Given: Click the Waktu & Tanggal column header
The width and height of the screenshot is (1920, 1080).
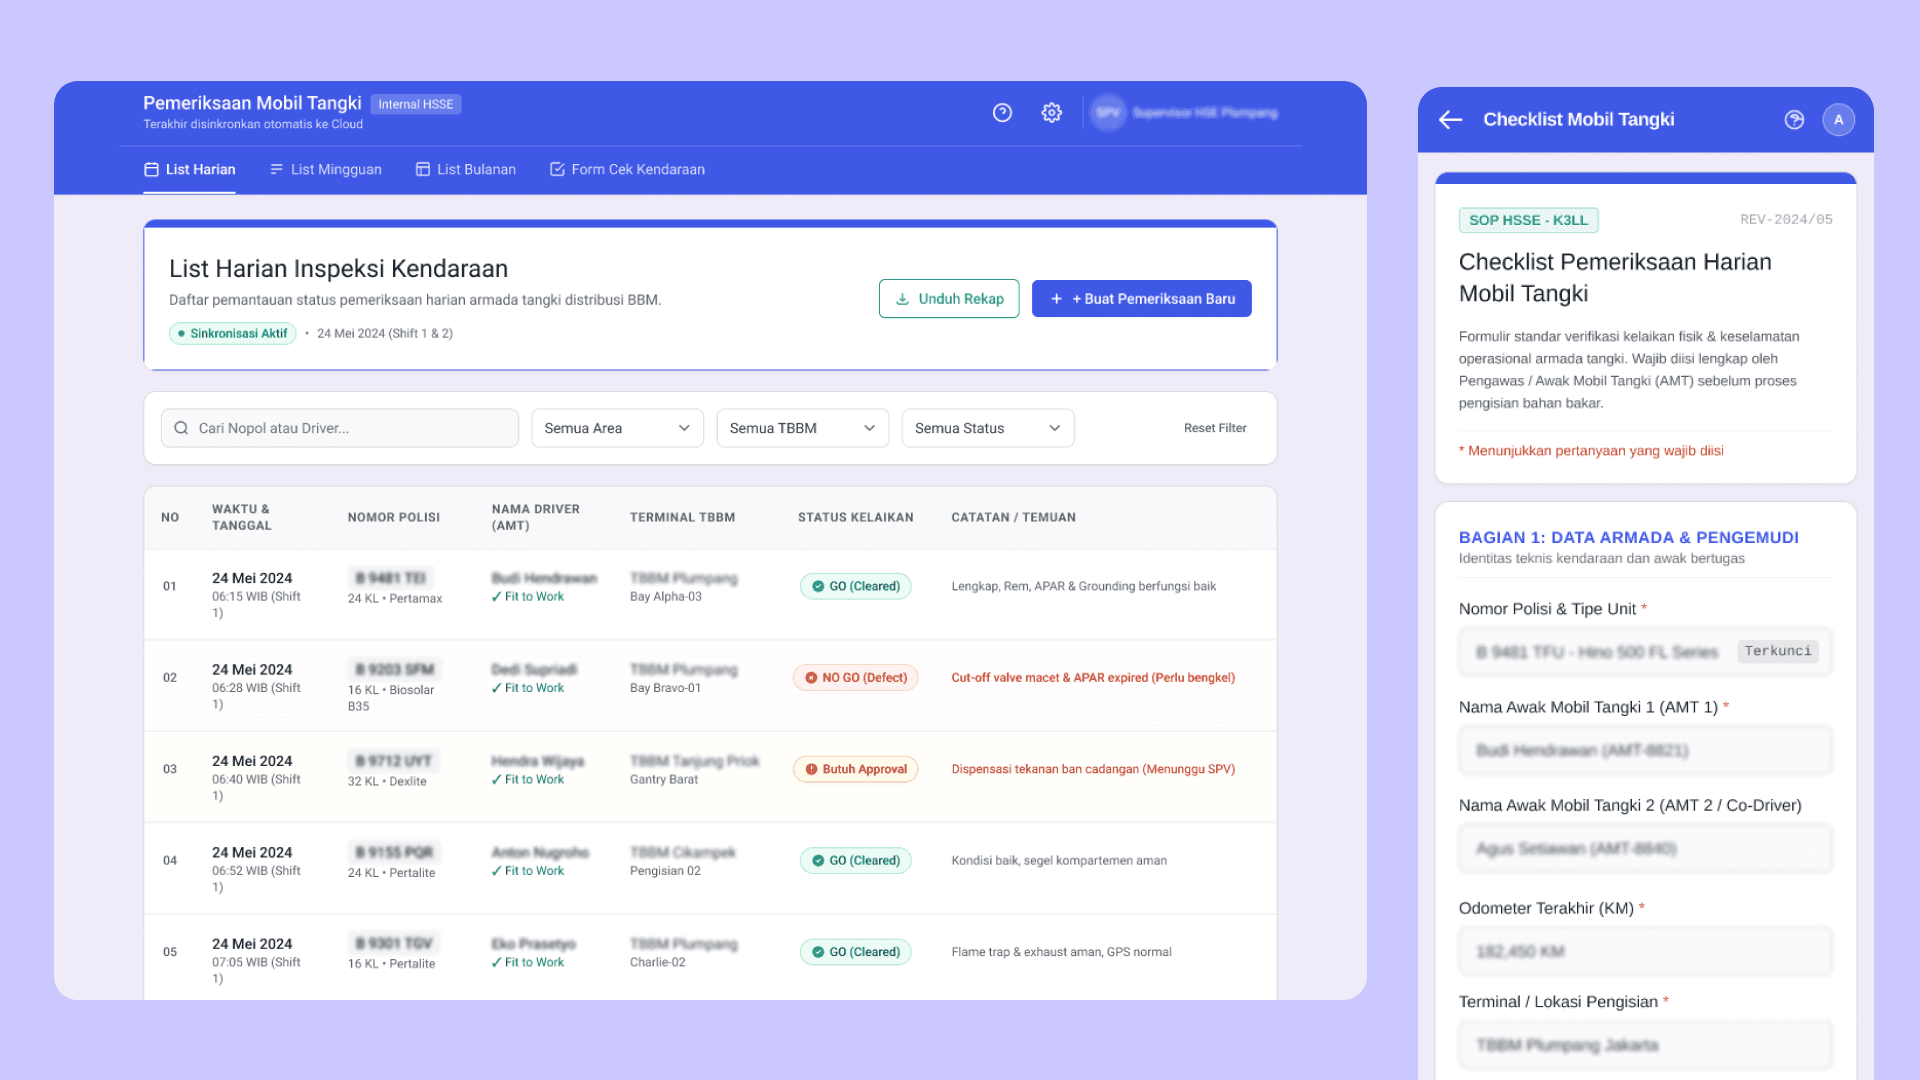Looking at the screenshot, I should [242, 518].
